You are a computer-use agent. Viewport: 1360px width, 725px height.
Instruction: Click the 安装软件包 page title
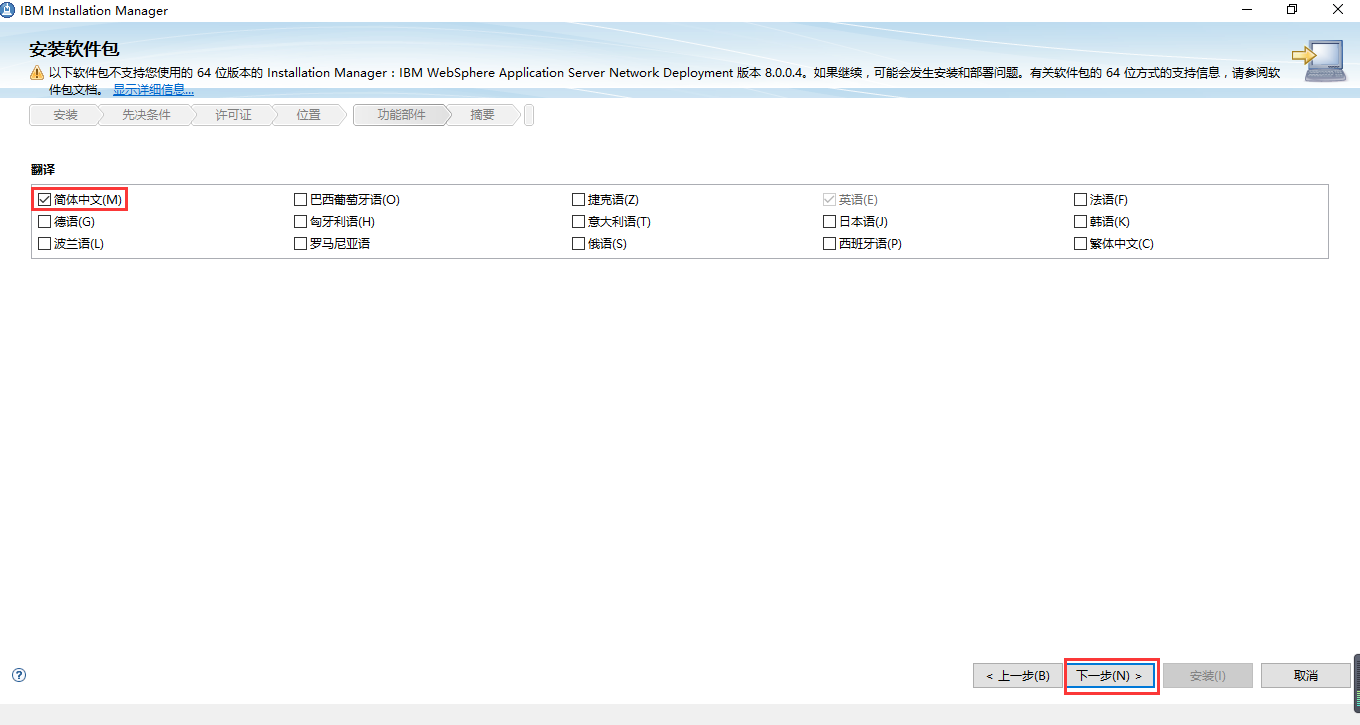click(75, 50)
